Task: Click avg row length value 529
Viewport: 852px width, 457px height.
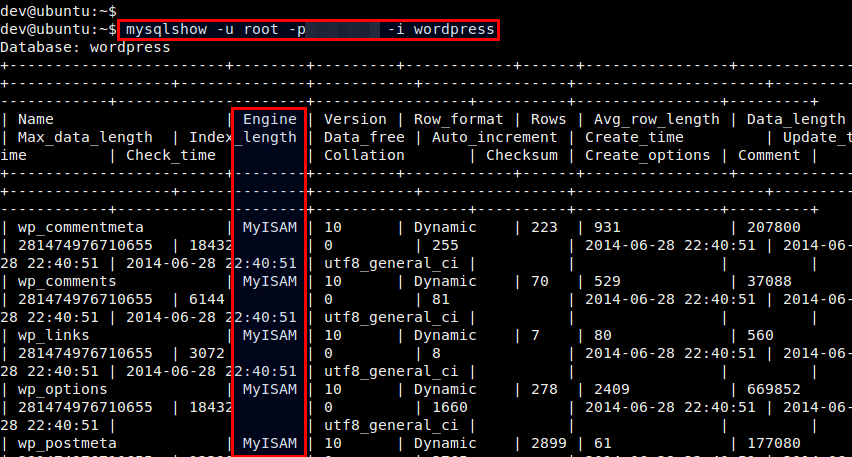Action: [x=607, y=281]
